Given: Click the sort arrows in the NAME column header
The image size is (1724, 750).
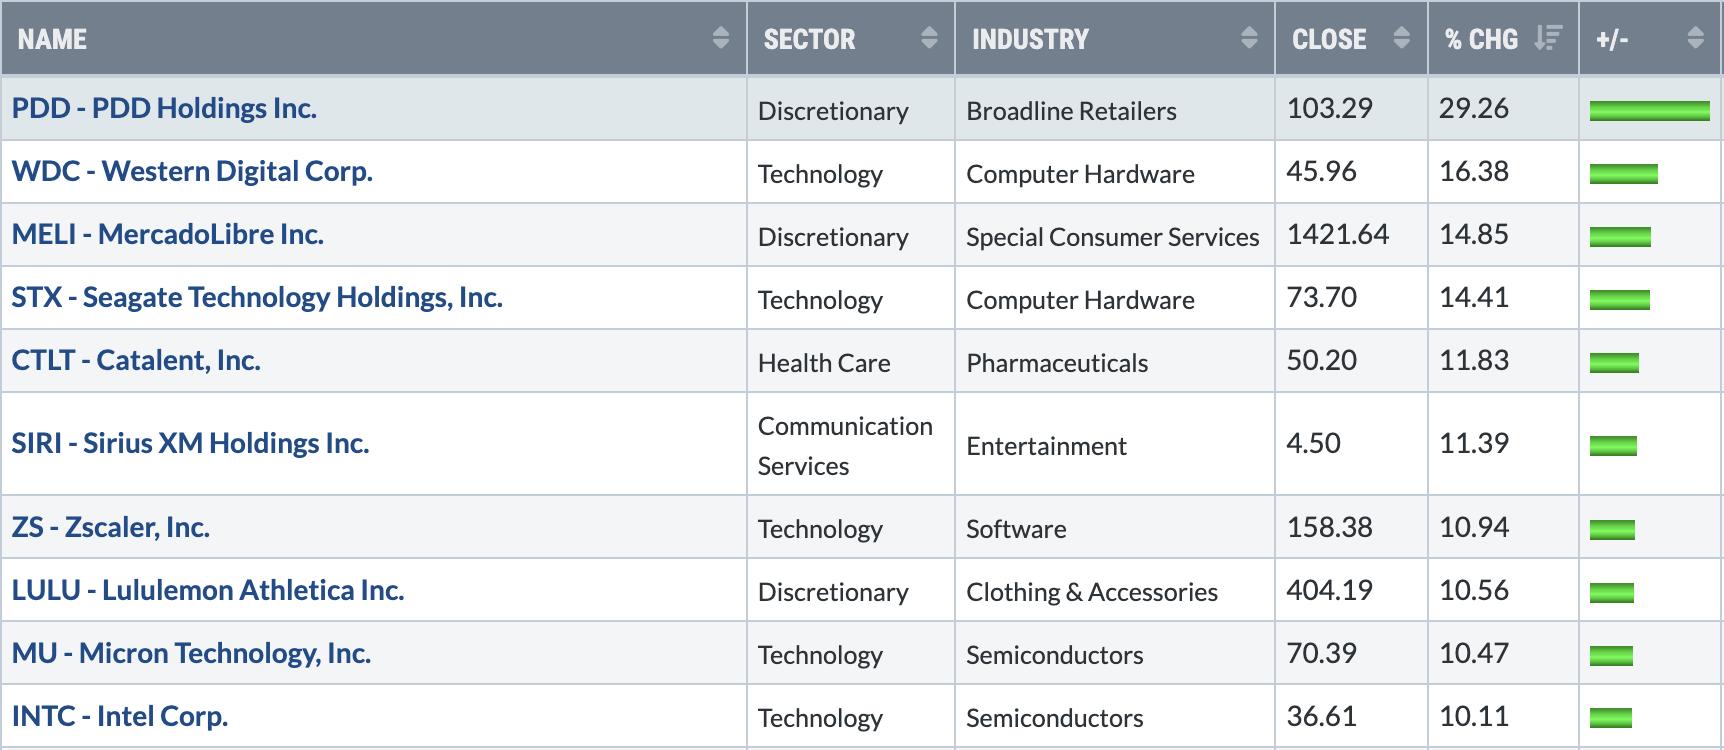Looking at the screenshot, I should coord(720,39).
